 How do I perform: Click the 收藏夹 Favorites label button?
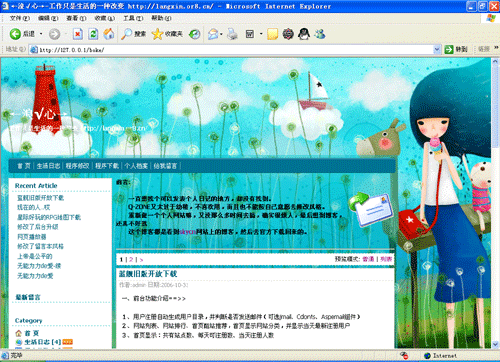[x=174, y=34]
